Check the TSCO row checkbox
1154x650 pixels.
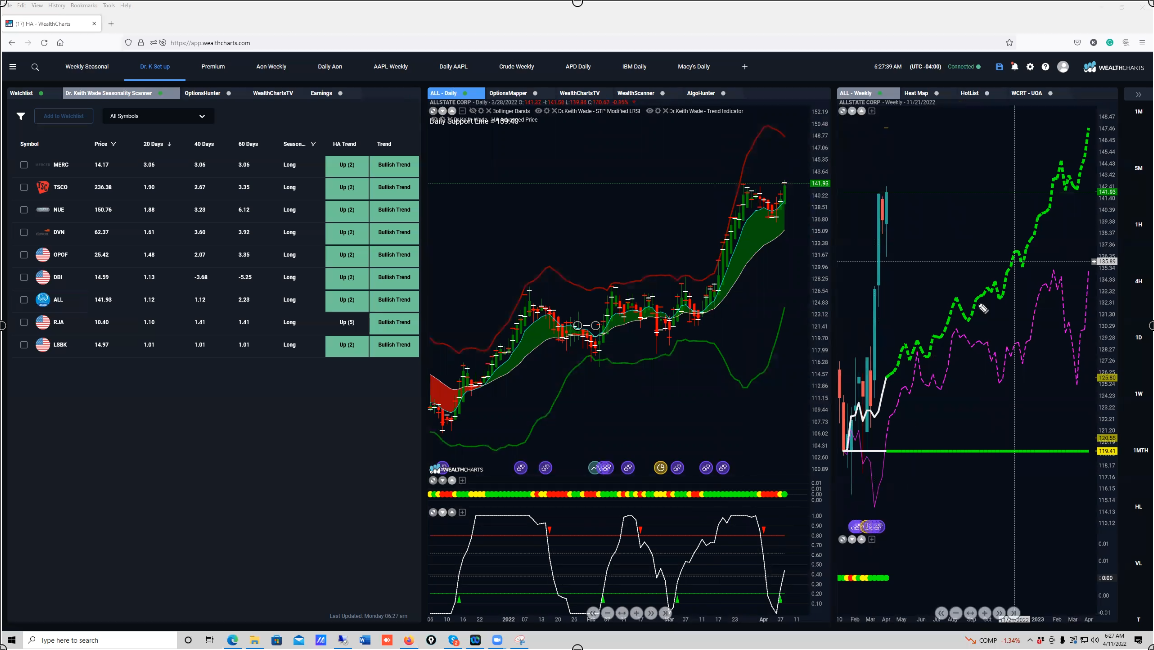pos(24,188)
